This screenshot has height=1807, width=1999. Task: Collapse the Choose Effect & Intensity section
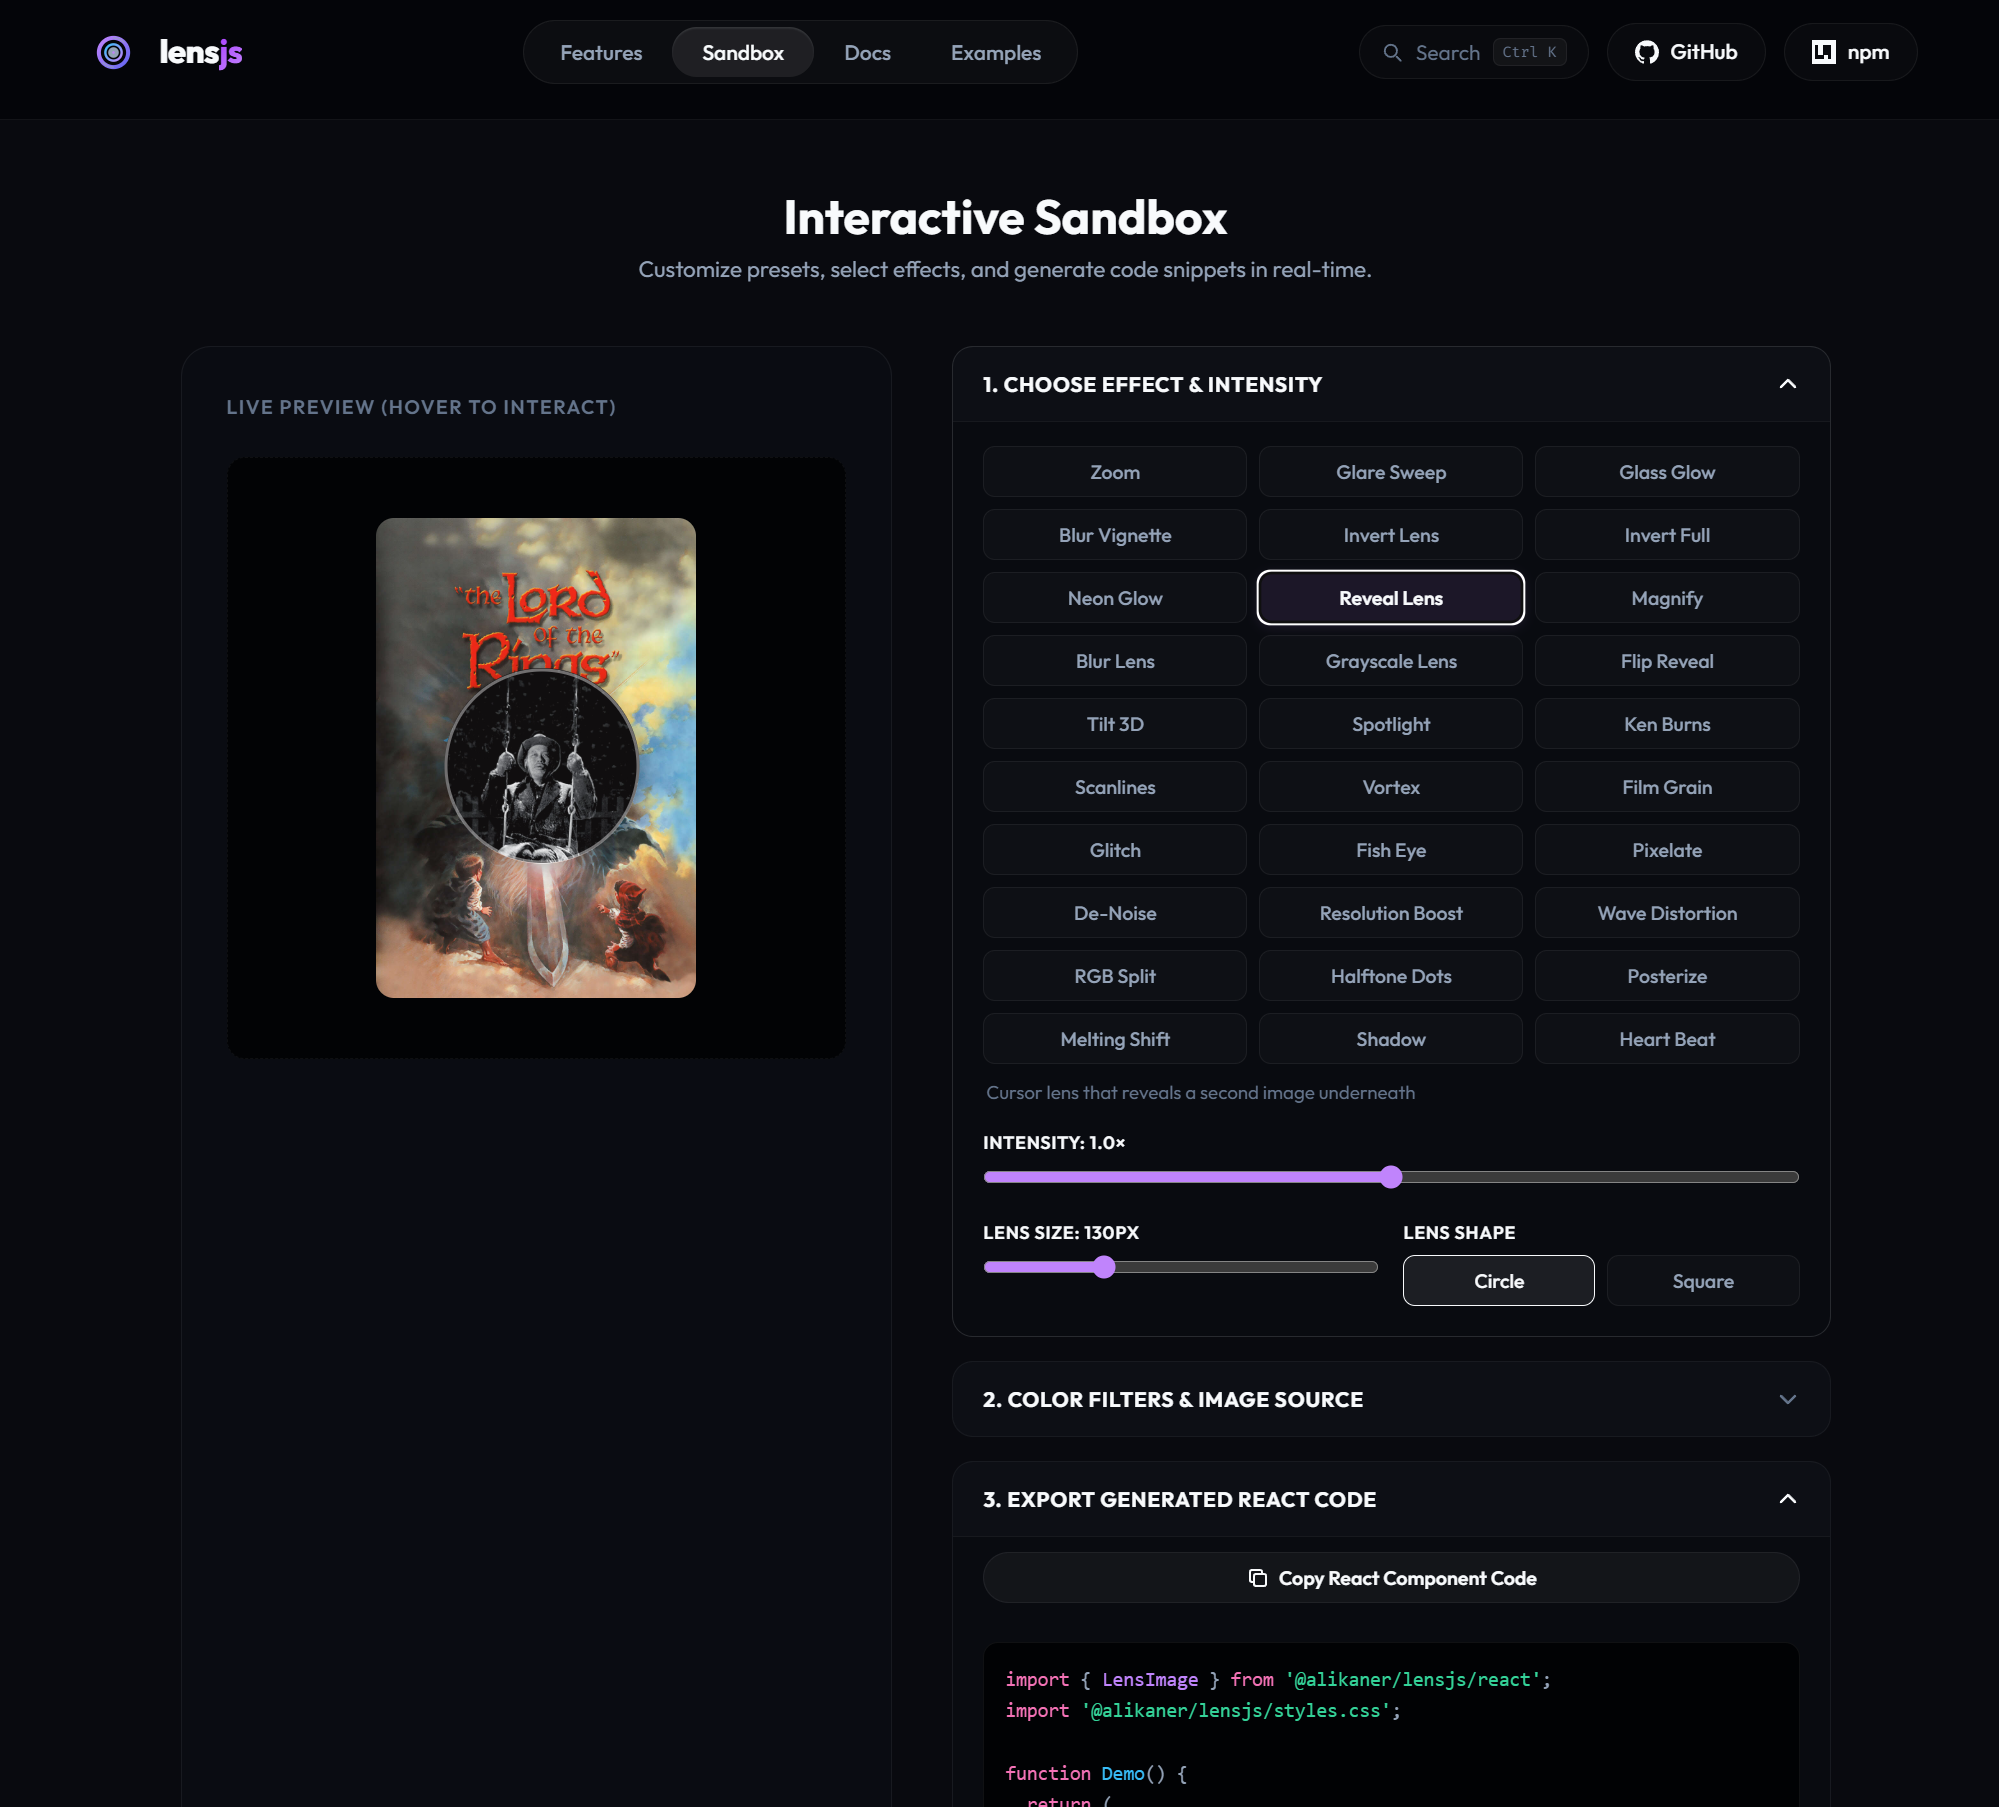[x=1788, y=384]
